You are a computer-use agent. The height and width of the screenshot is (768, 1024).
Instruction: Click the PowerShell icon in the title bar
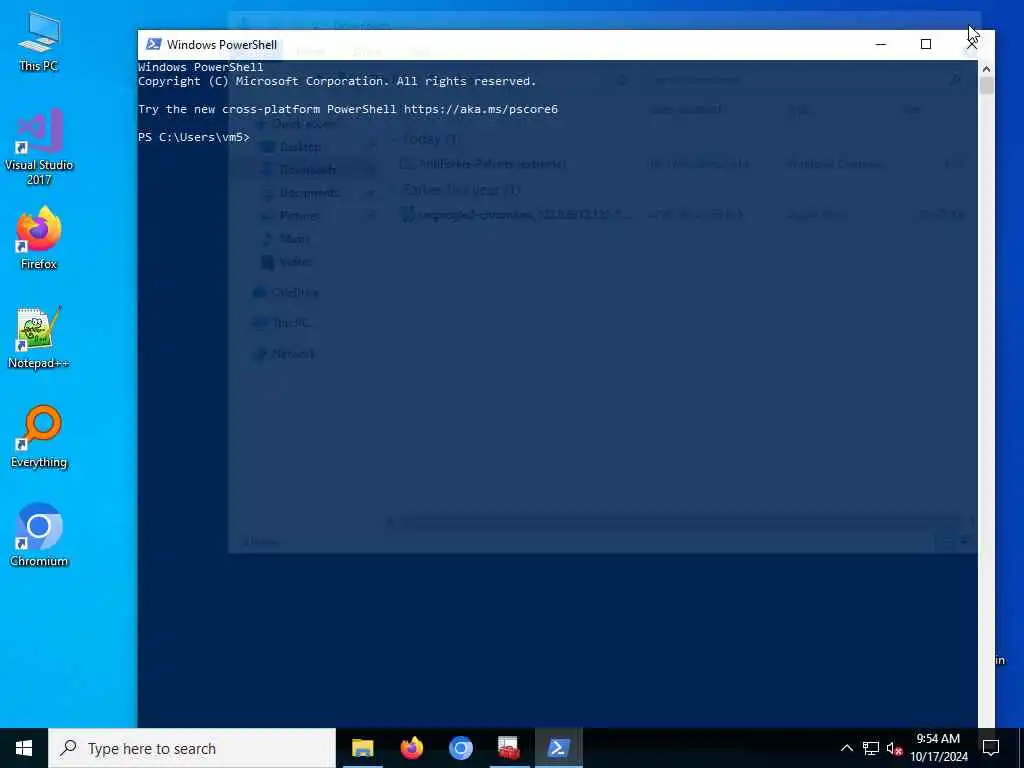coord(153,44)
